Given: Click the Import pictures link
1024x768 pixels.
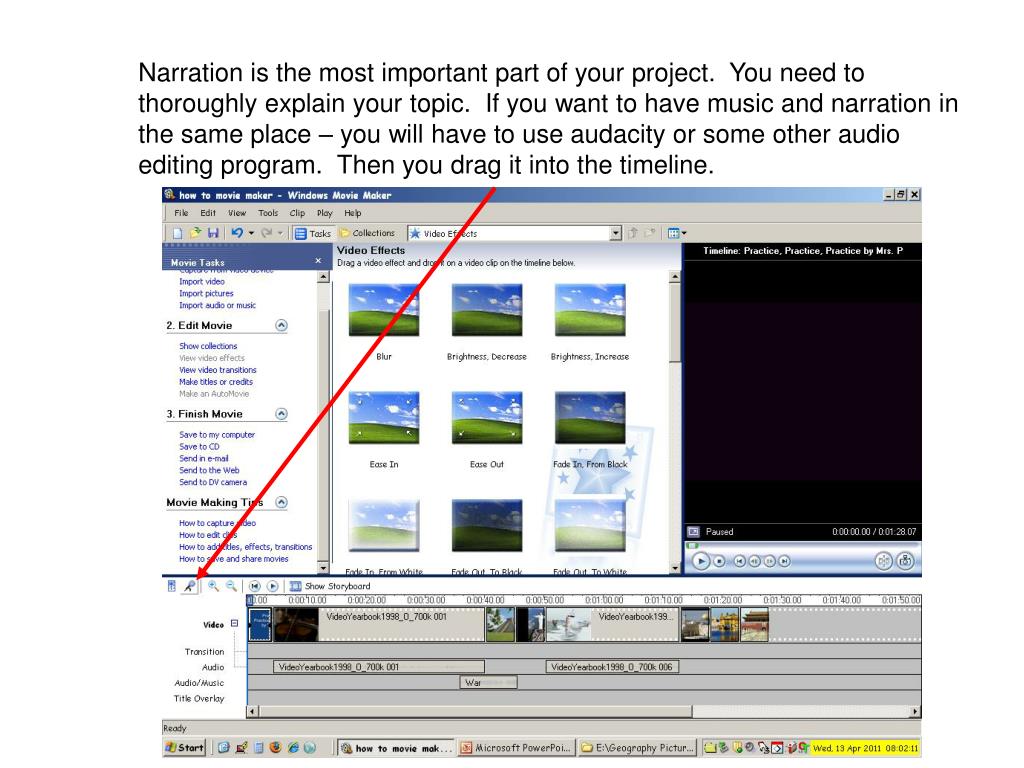Looking at the screenshot, I should (x=206, y=293).
